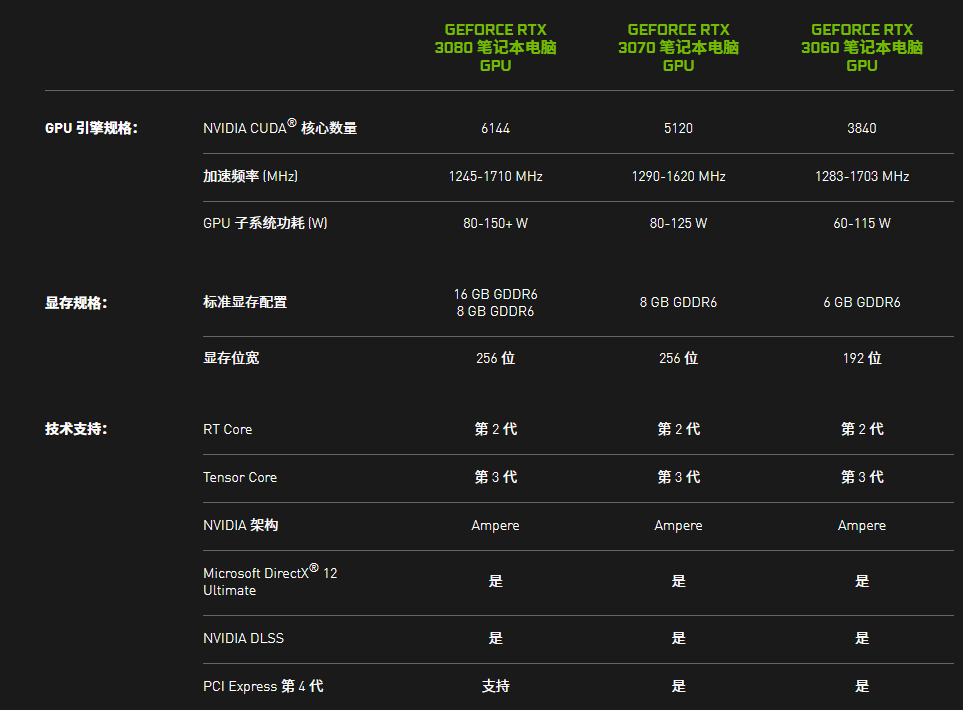Click the 加速频率 (MHz) row label
Image resolution: width=963 pixels, height=710 pixels.
(250, 176)
